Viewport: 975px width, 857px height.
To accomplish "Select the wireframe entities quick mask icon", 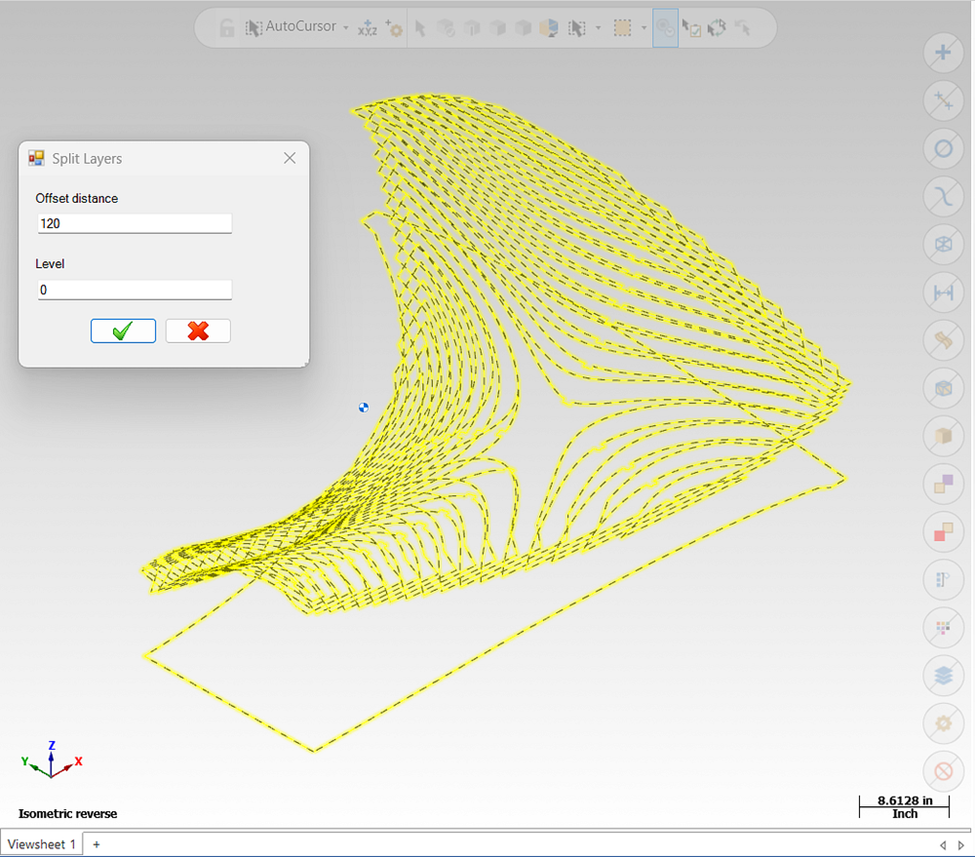I will [943, 244].
